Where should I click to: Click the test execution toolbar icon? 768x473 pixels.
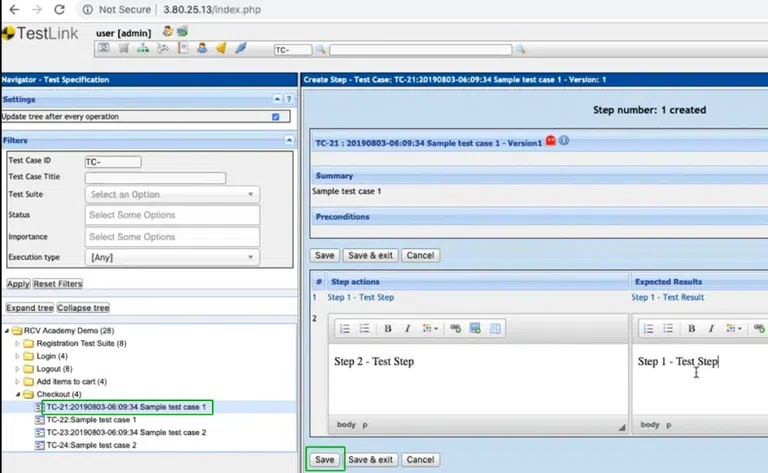point(163,48)
